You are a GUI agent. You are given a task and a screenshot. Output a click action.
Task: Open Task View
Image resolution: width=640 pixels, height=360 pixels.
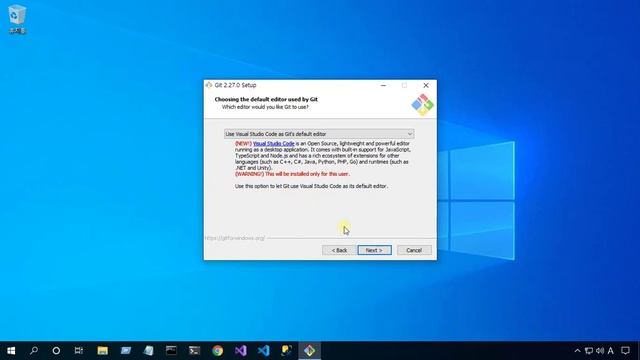coord(79,351)
